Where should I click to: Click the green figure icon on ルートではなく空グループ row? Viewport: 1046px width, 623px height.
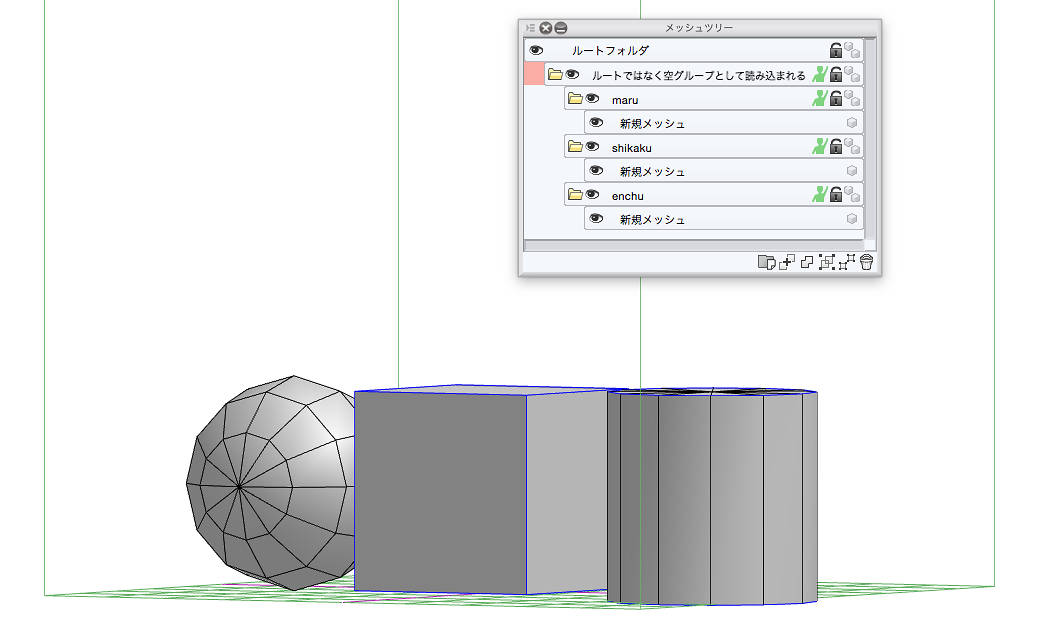tap(820, 74)
